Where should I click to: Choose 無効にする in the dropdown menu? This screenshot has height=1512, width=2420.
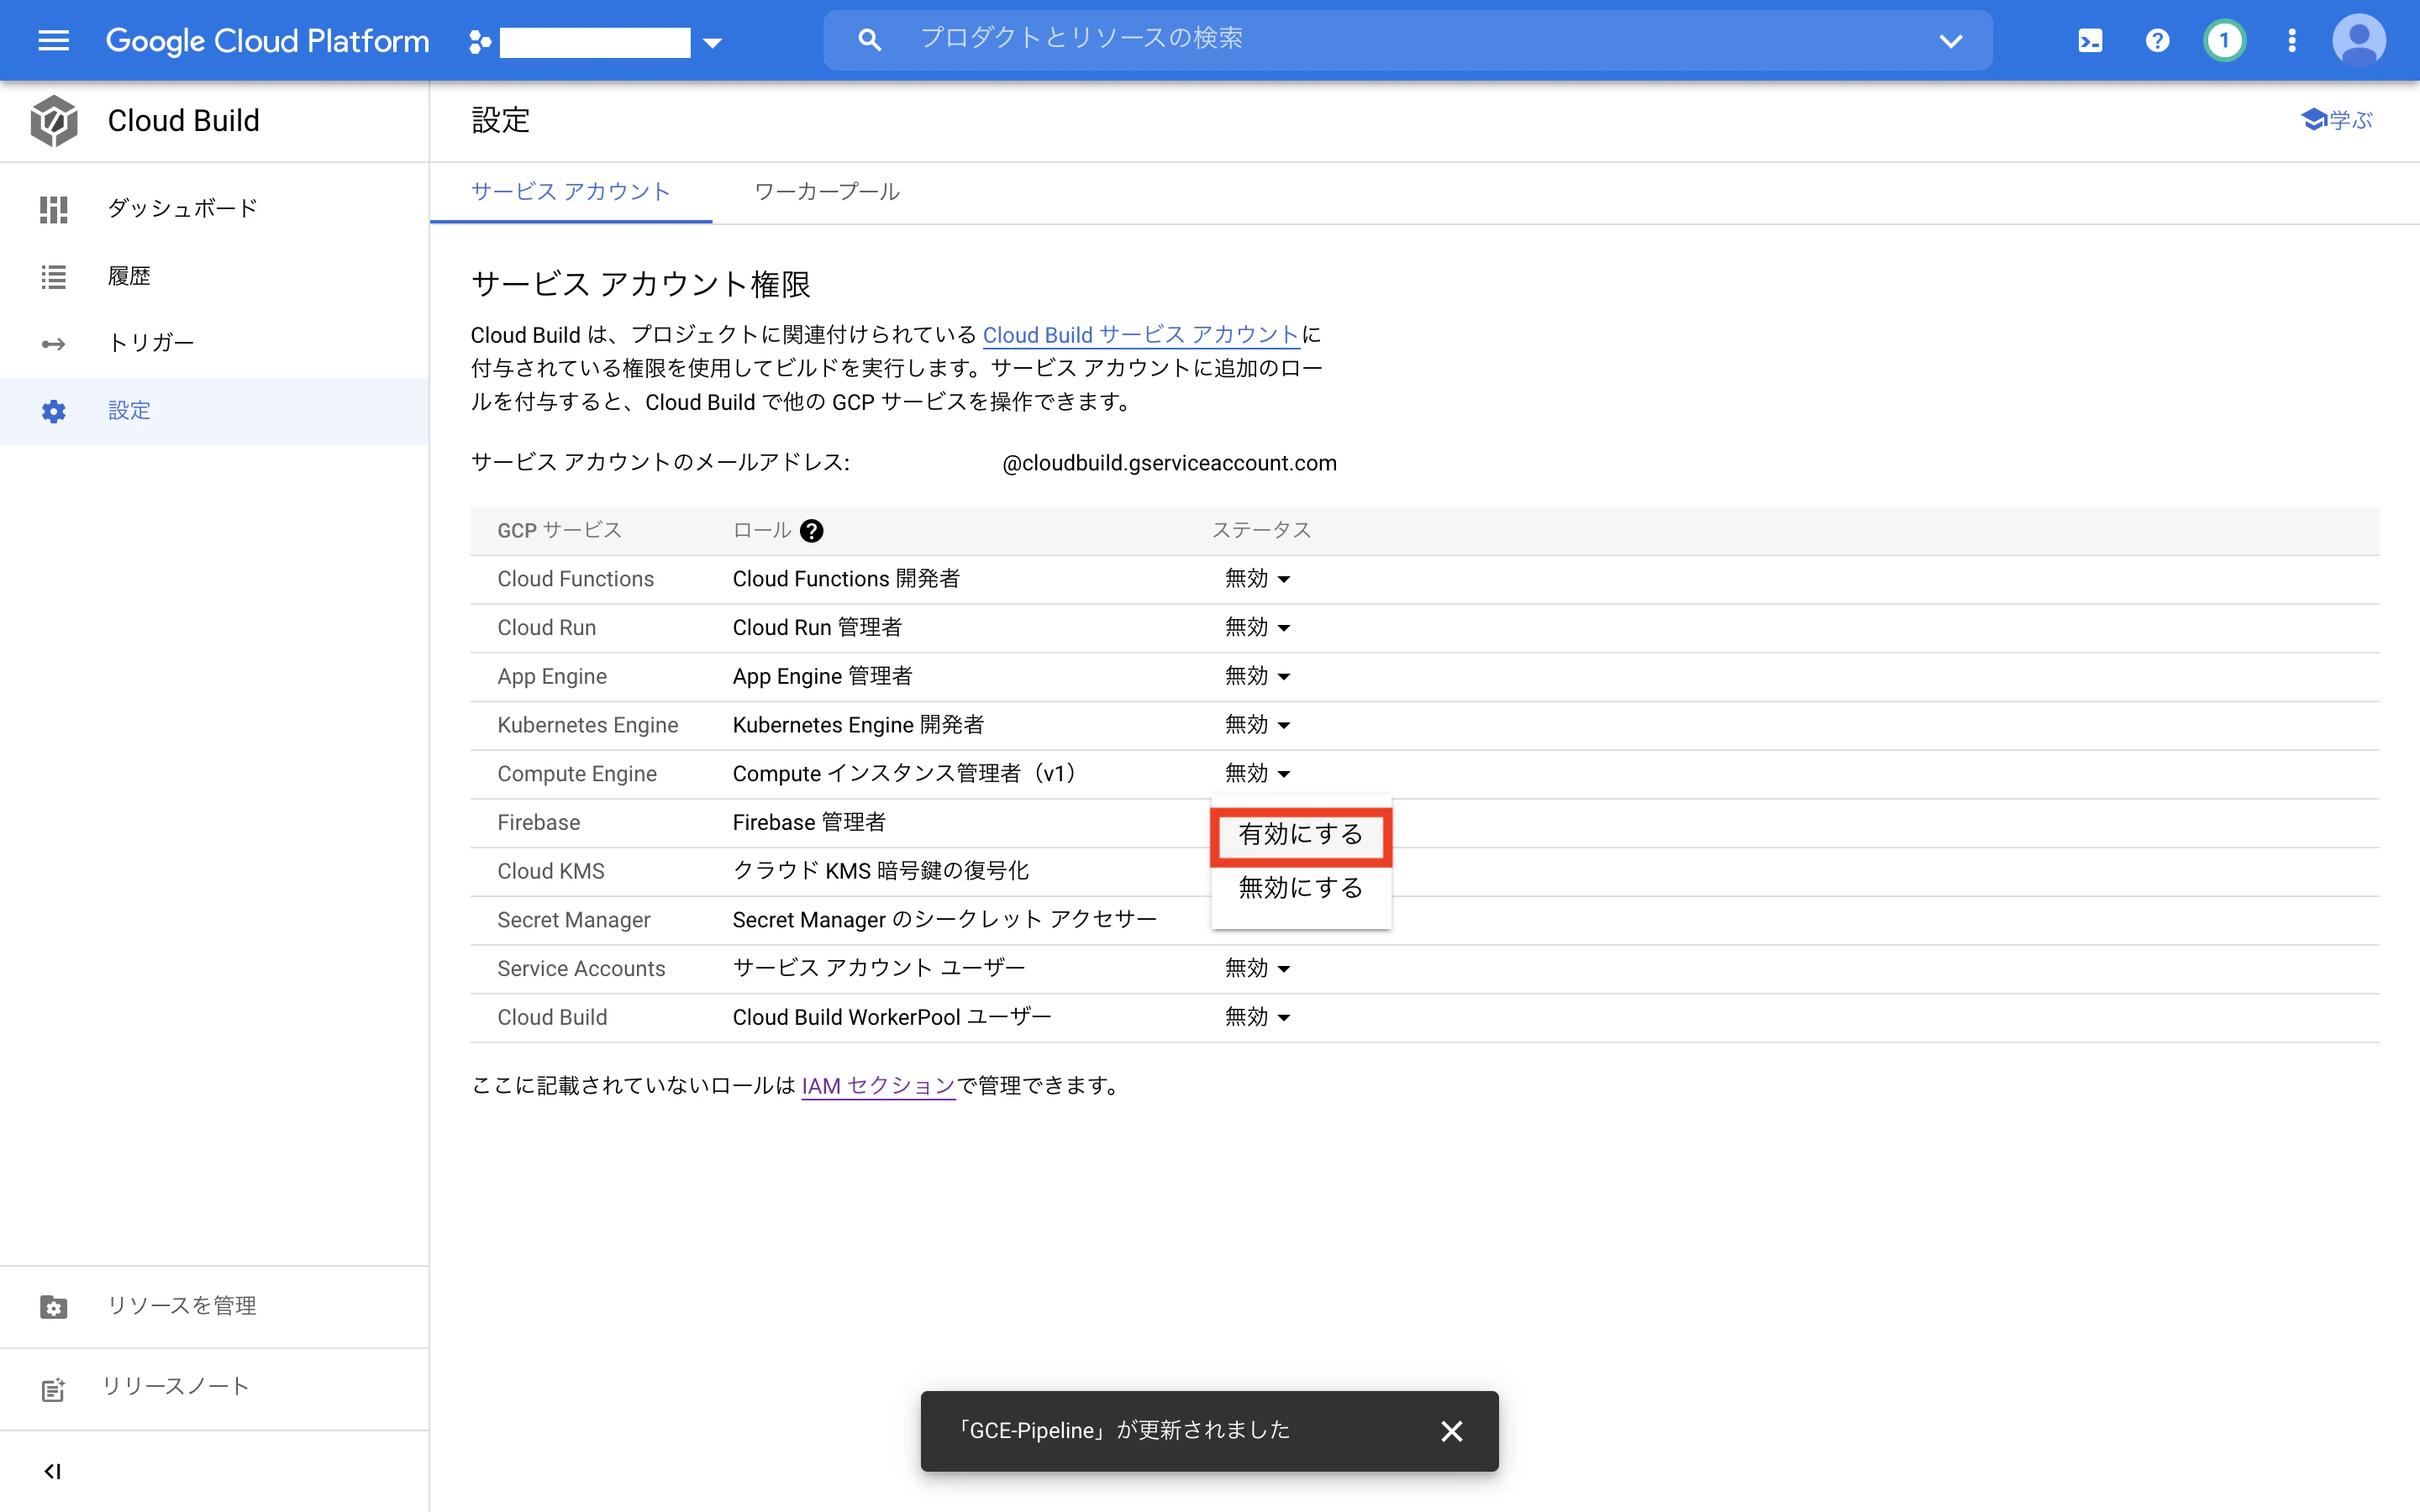coord(1301,888)
